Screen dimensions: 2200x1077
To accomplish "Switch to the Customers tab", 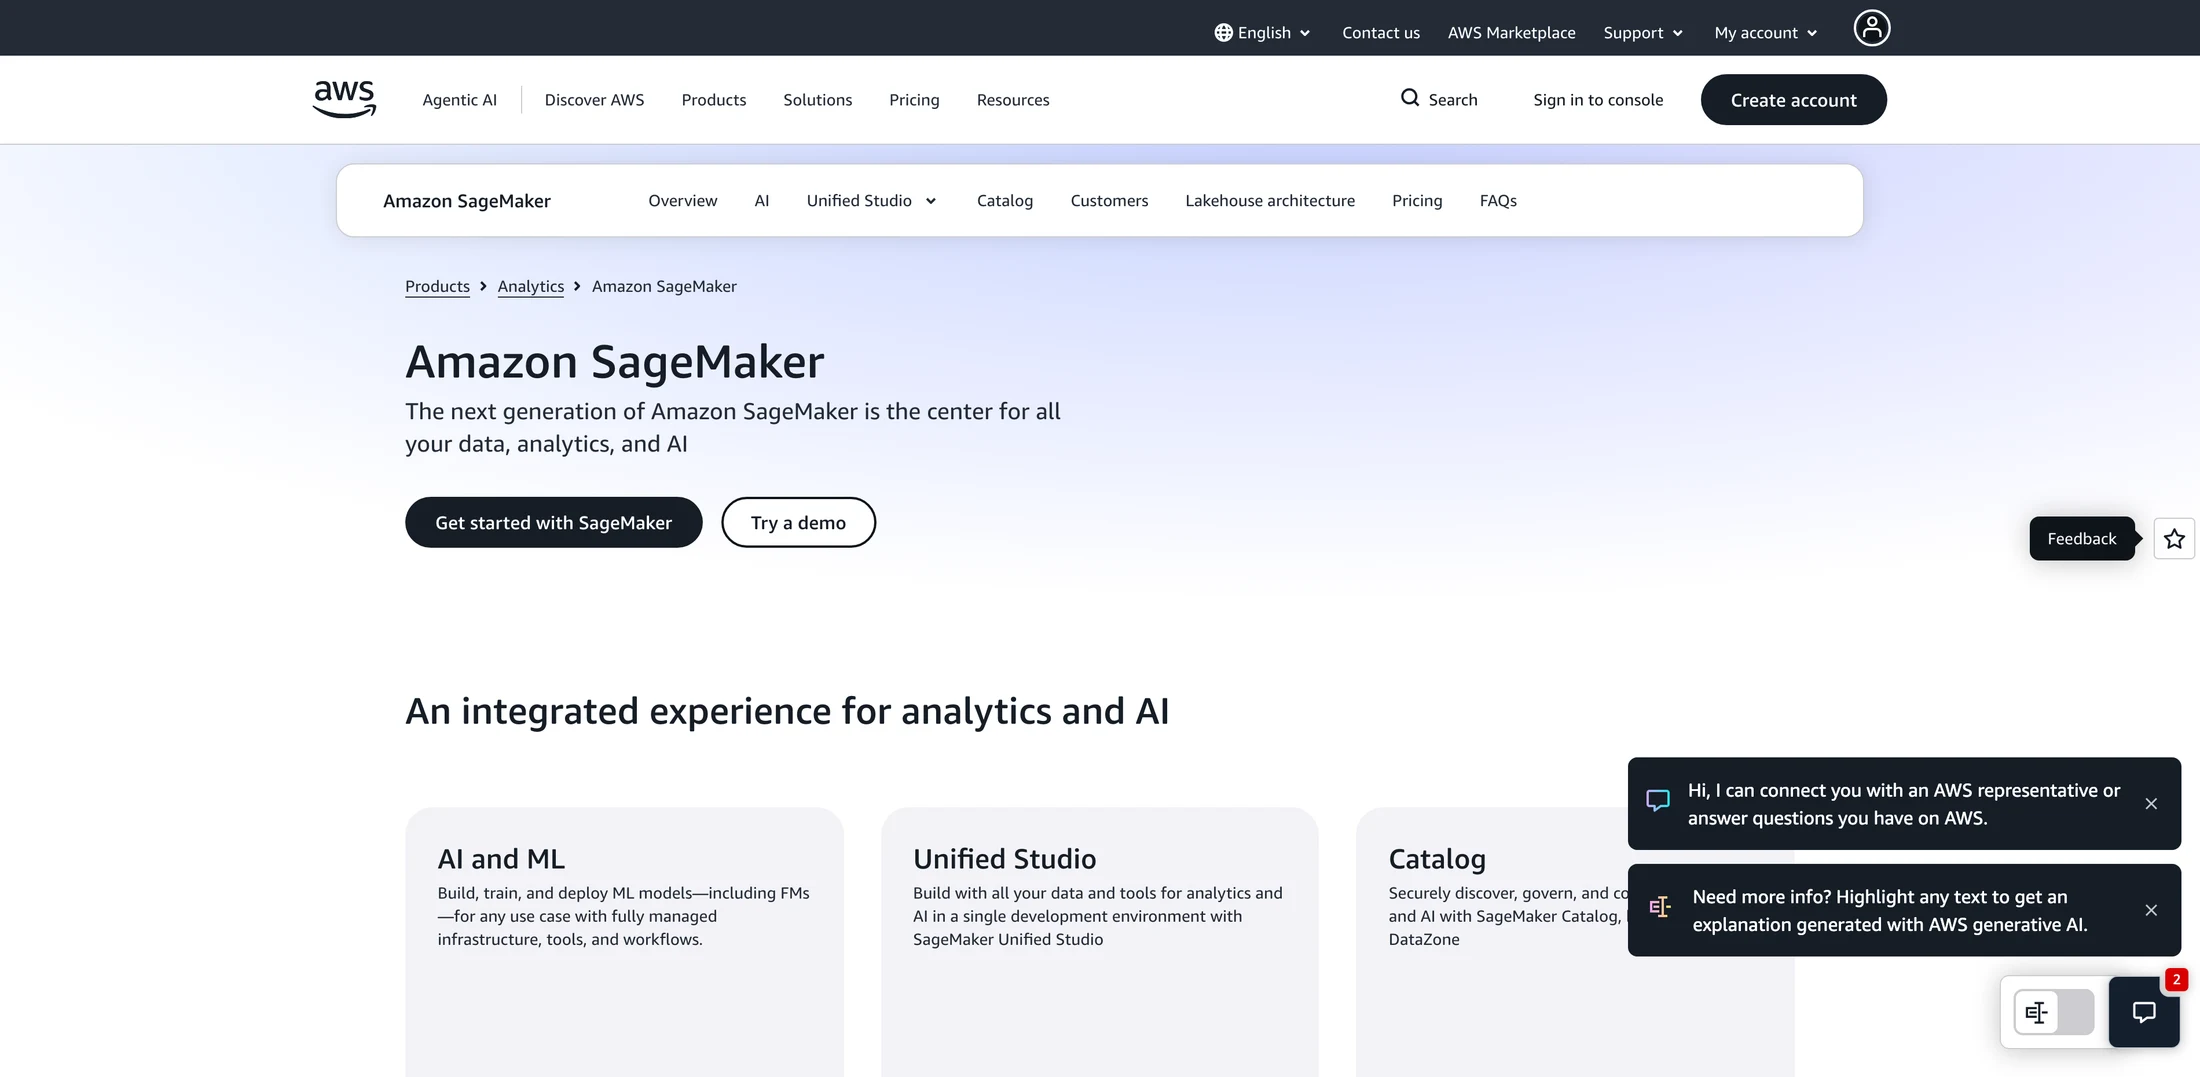I will click(x=1109, y=201).
